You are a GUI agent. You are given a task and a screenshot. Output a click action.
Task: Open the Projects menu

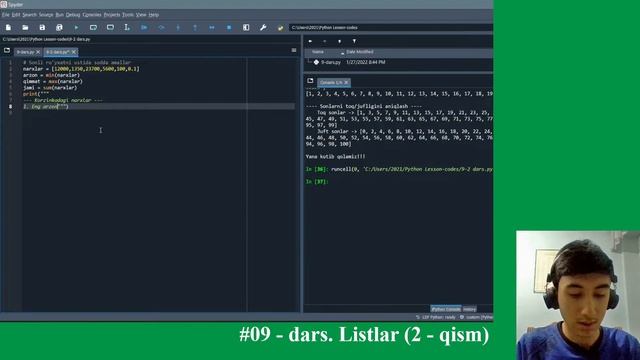point(112,15)
